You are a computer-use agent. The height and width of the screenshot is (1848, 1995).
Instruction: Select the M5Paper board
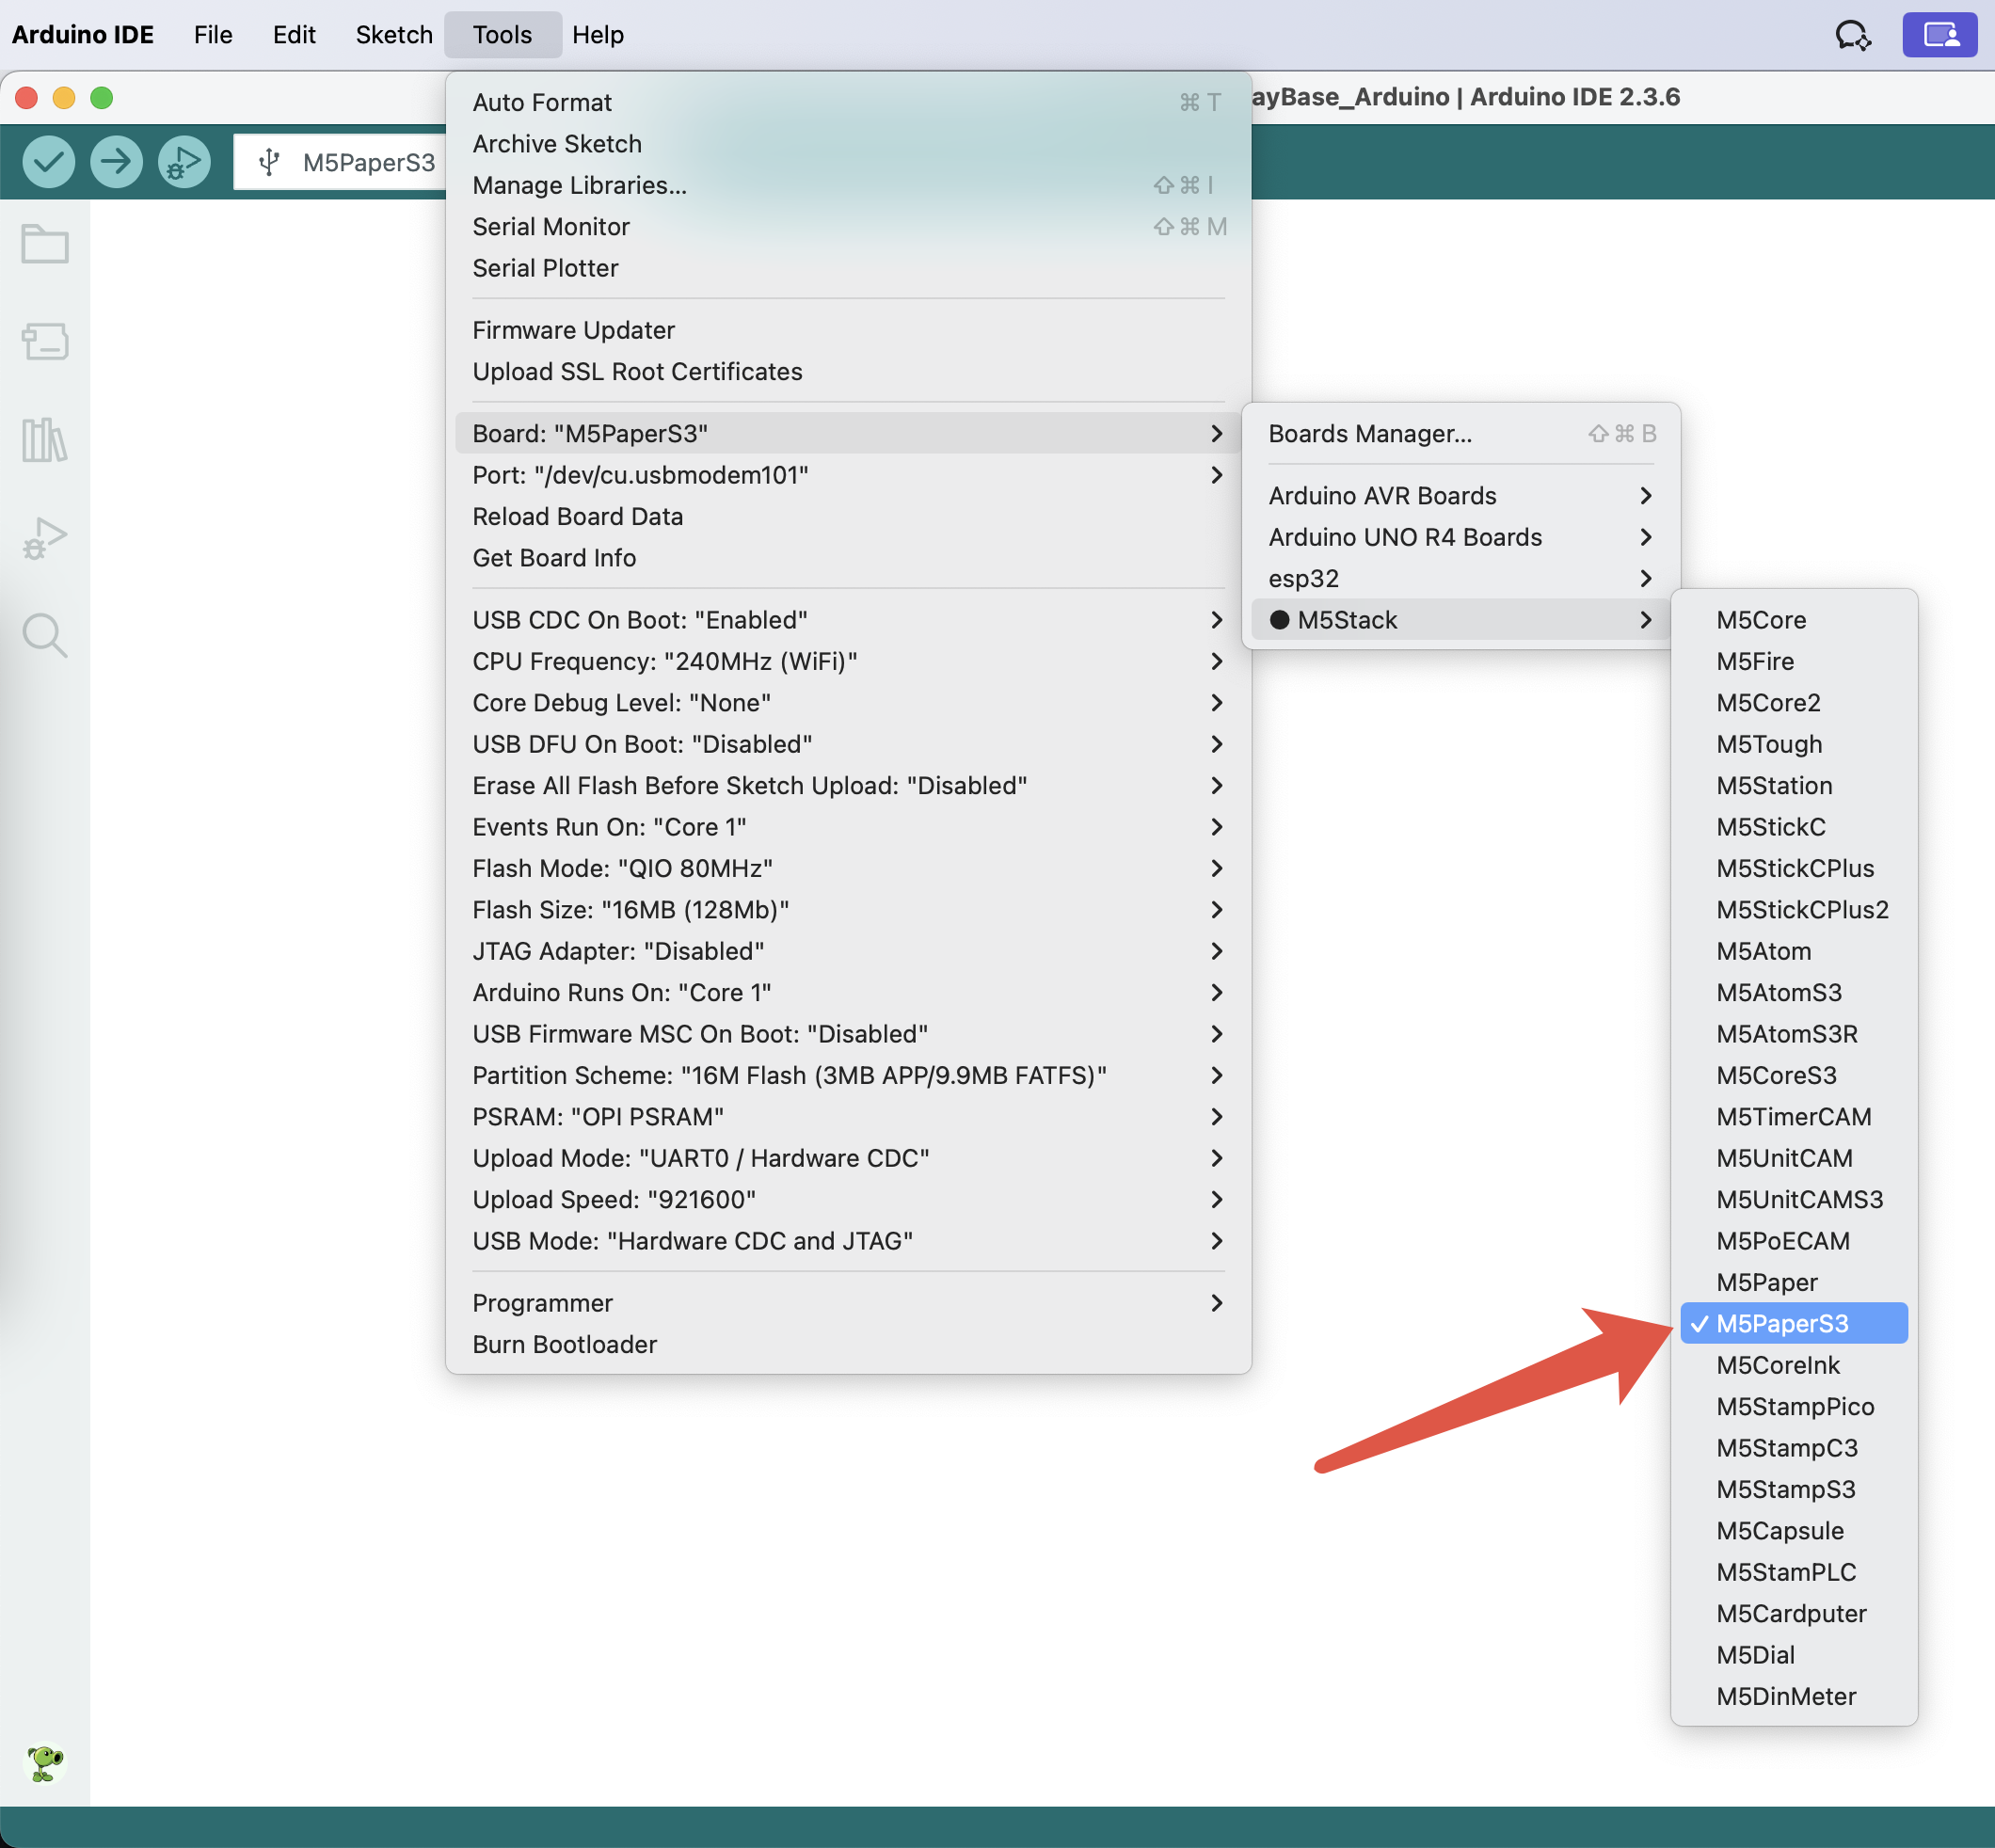[x=1794, y=1283]
